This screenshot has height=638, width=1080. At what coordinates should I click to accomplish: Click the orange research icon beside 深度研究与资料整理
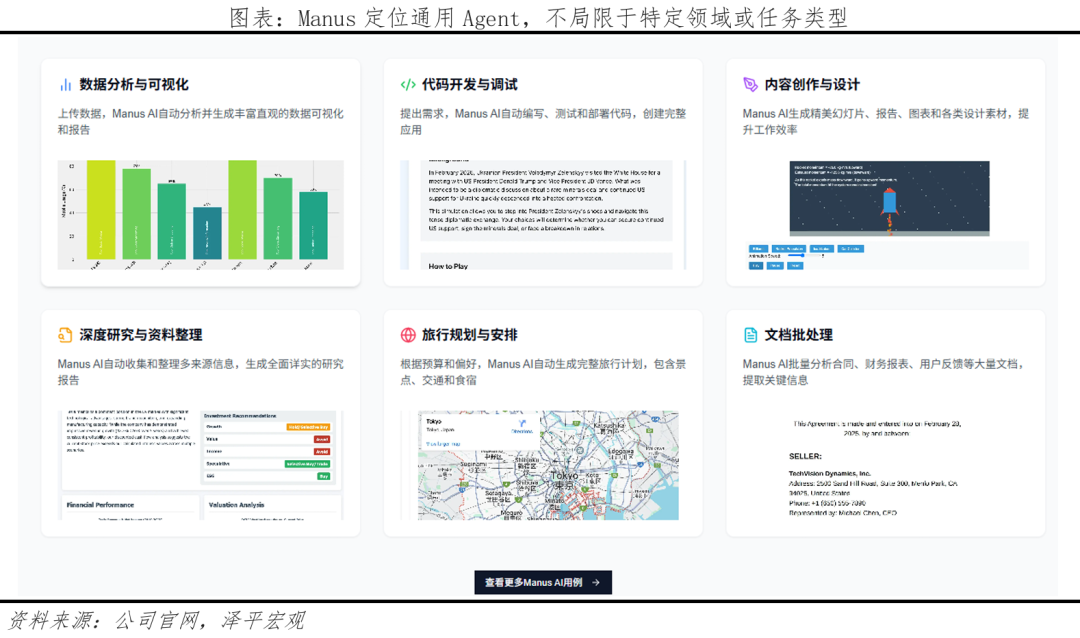tap(65, 335)
